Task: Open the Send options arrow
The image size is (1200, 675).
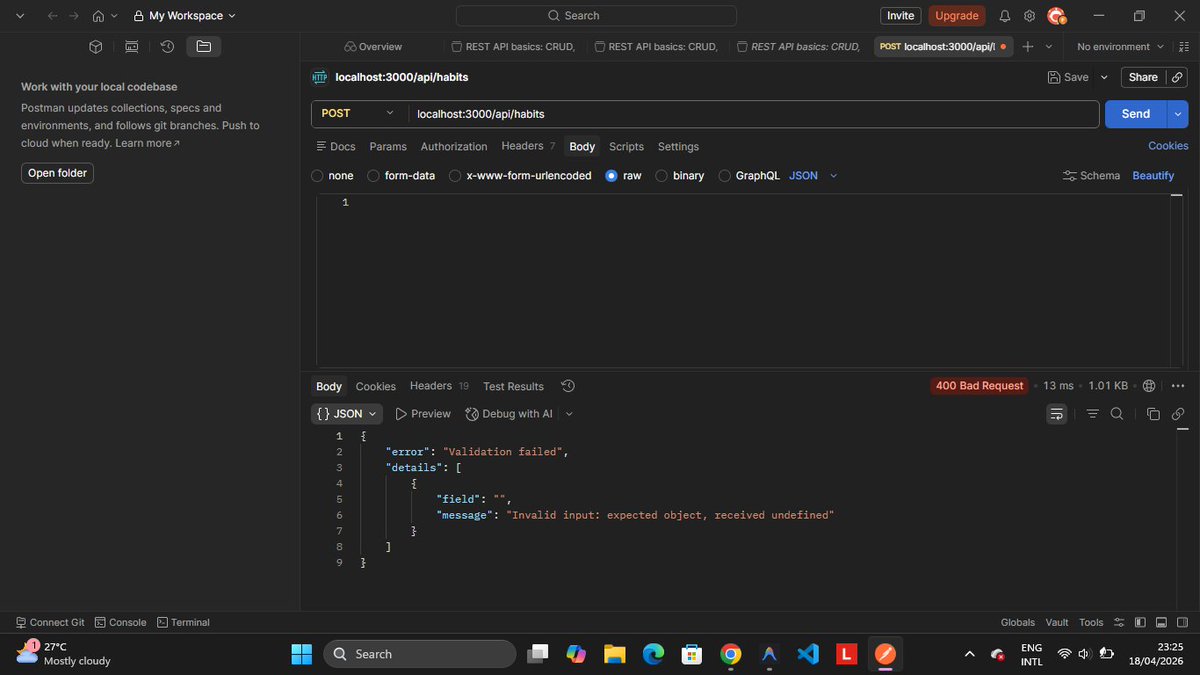Action: tap(1177, 114)
